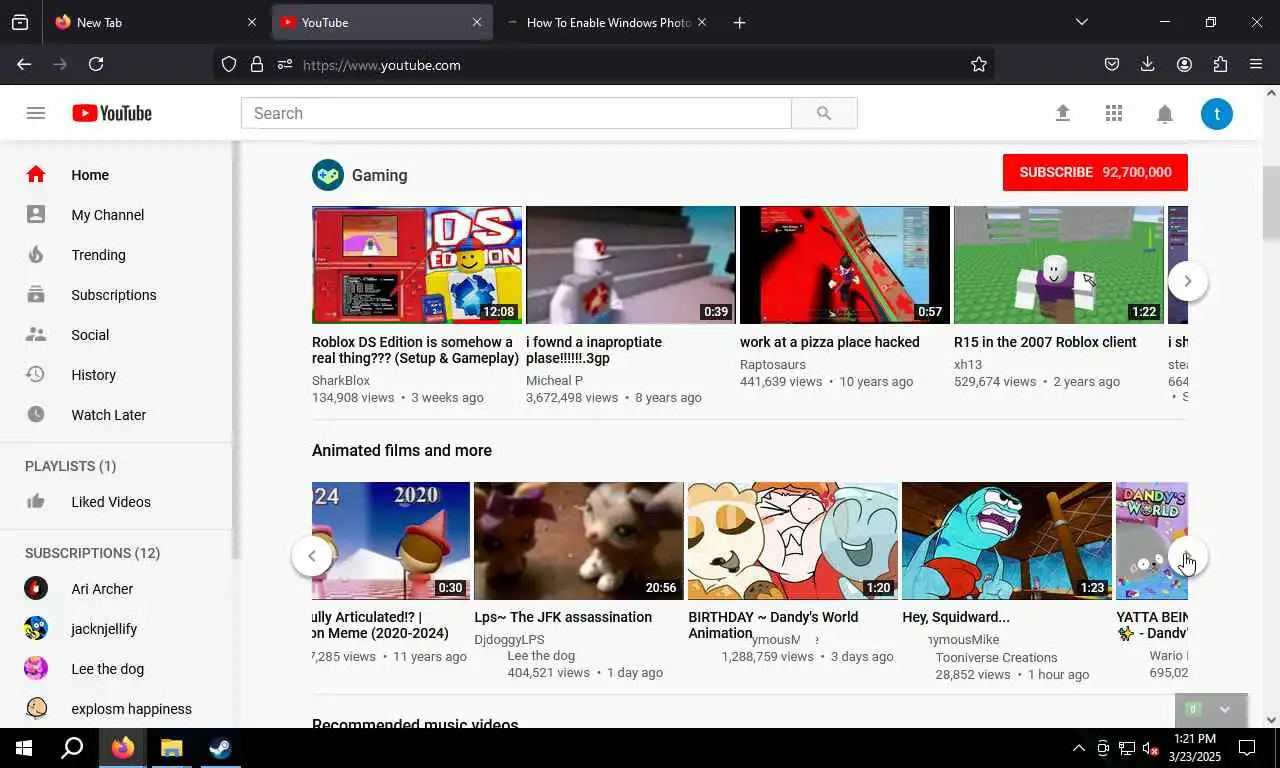Open the Firefox downloads icon

coord(1148,64)
